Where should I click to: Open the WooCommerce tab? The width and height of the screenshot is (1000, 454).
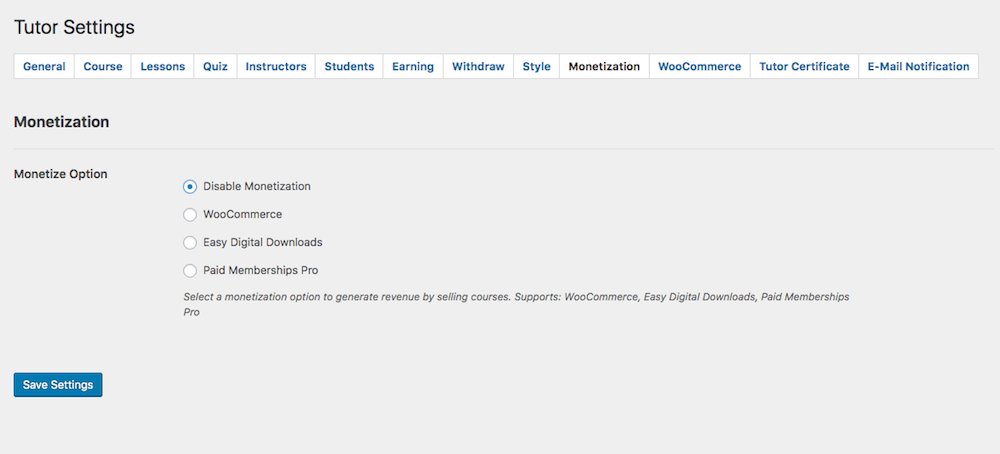tap(700, 66)
